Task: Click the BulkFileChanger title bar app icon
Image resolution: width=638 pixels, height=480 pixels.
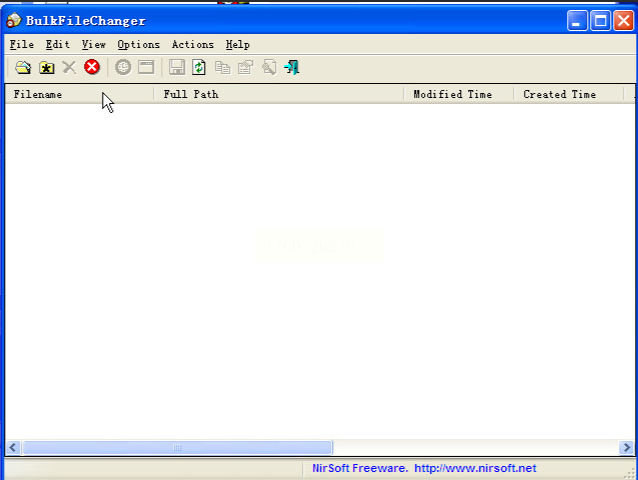Action: point(13,20)
